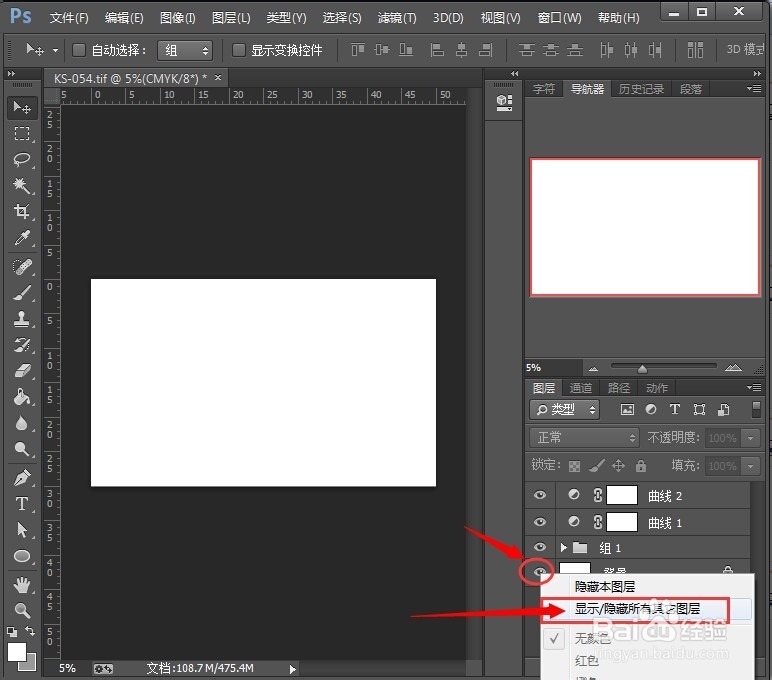Select the Rectangular Marquee tool

click(22, 133)
